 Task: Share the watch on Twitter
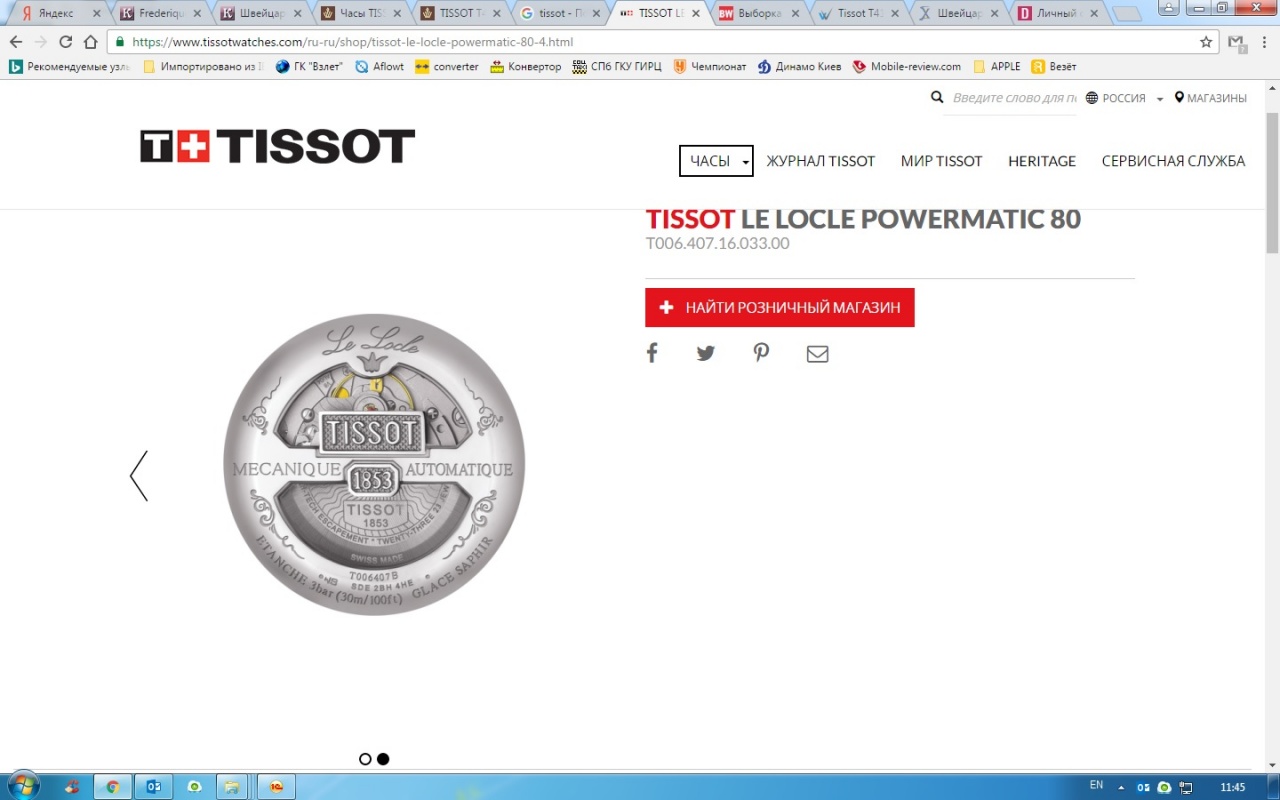click(x=706, y=353)
